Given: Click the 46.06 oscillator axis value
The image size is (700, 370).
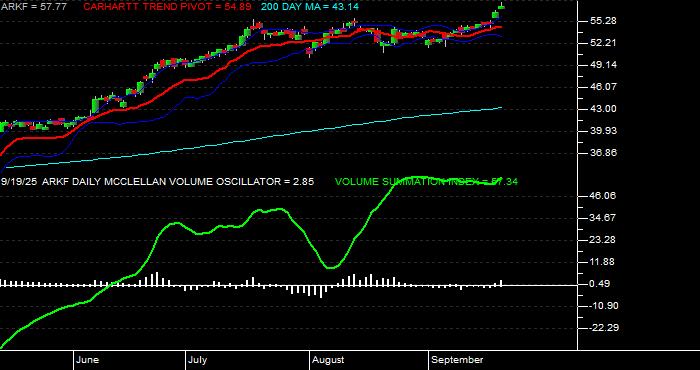Looking at the screenshot, I should tap(604, 195).
